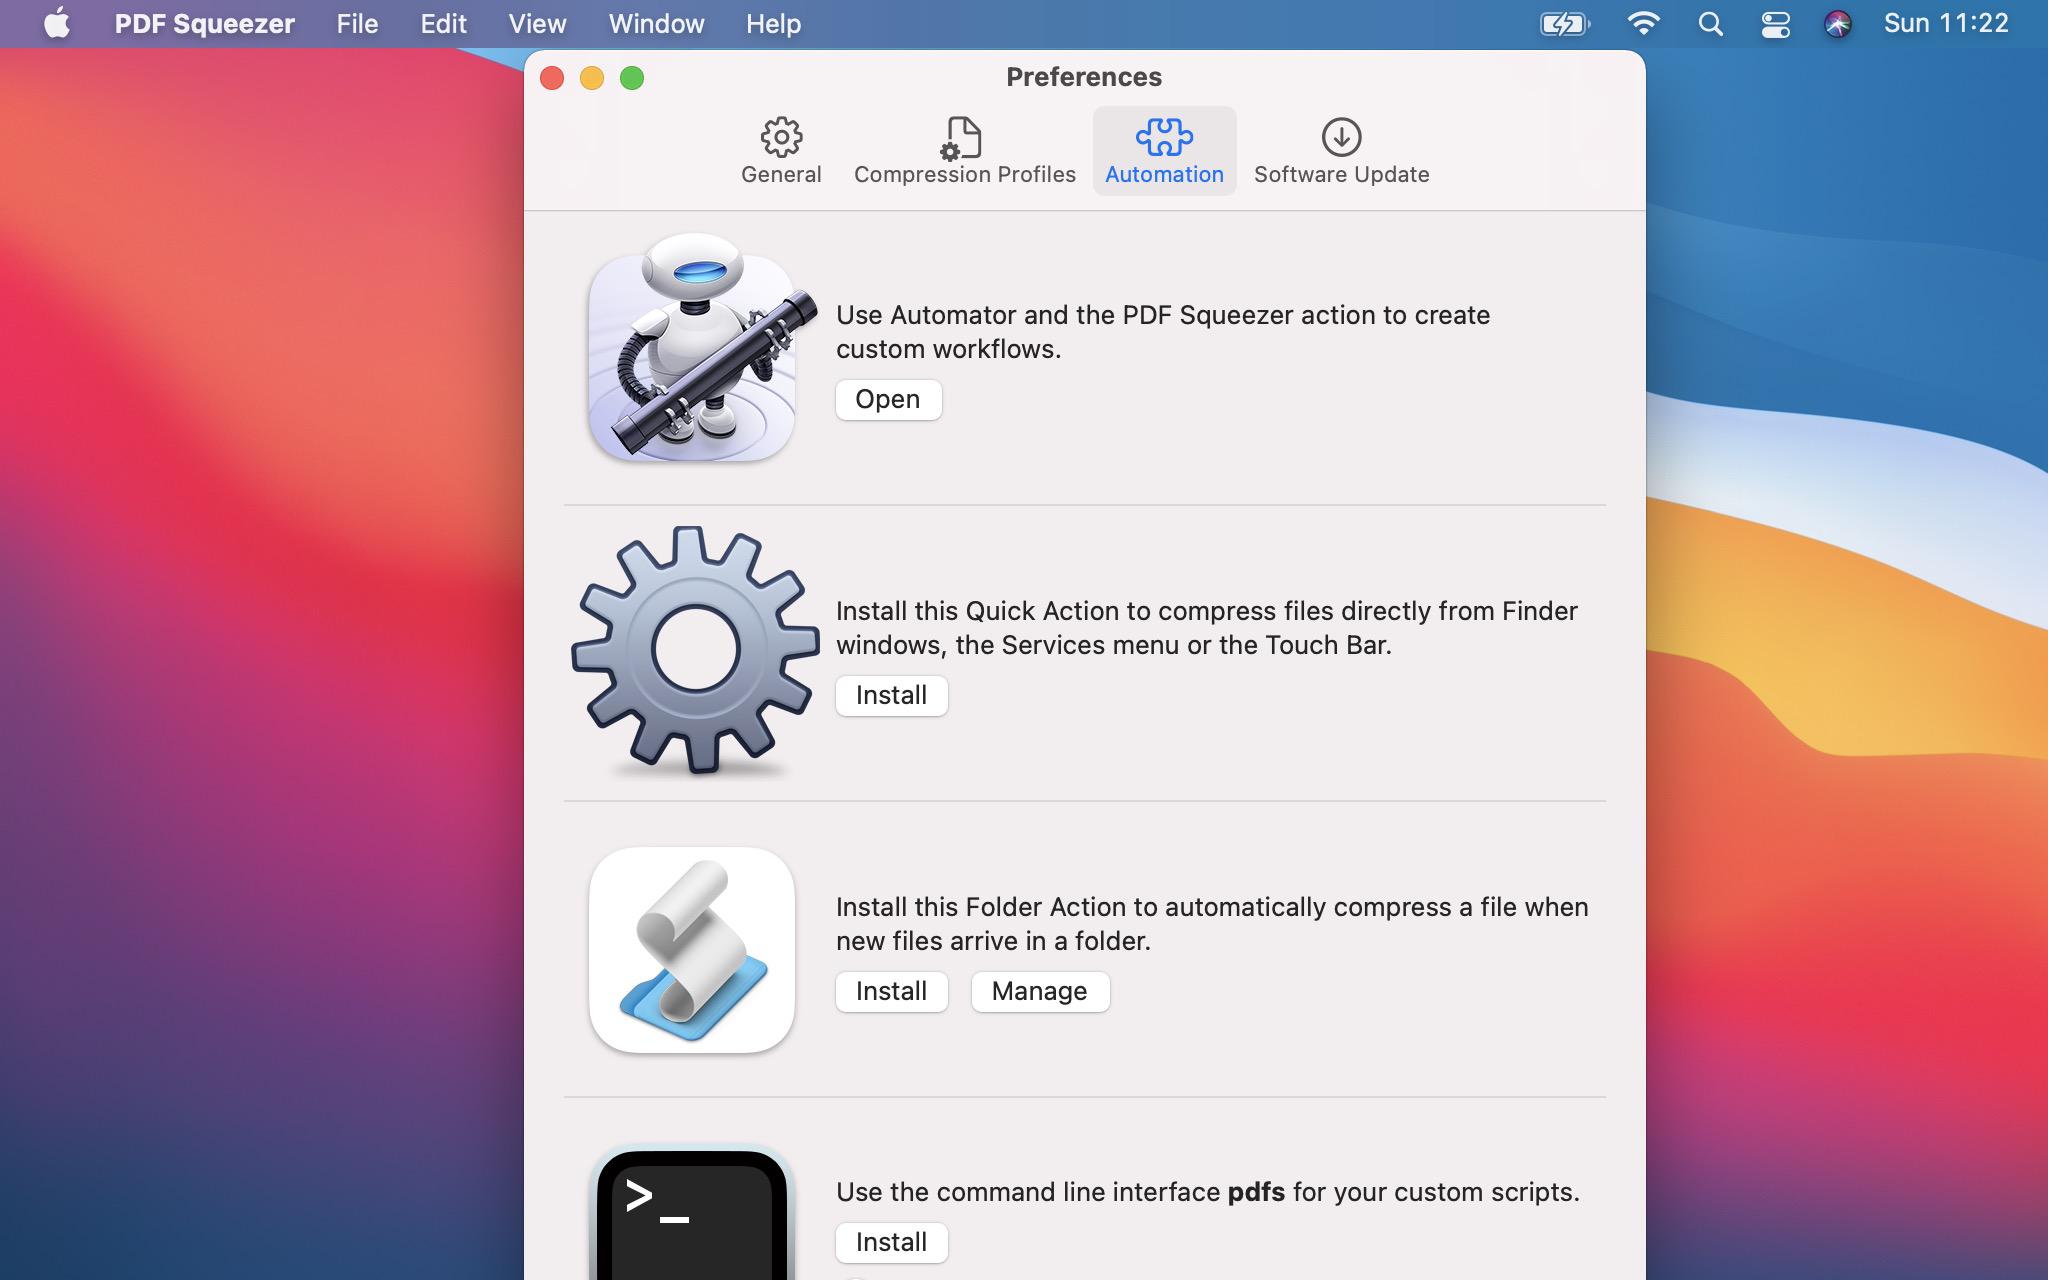Open the Wi-Fi menu bar icon

pos(1643,23)
